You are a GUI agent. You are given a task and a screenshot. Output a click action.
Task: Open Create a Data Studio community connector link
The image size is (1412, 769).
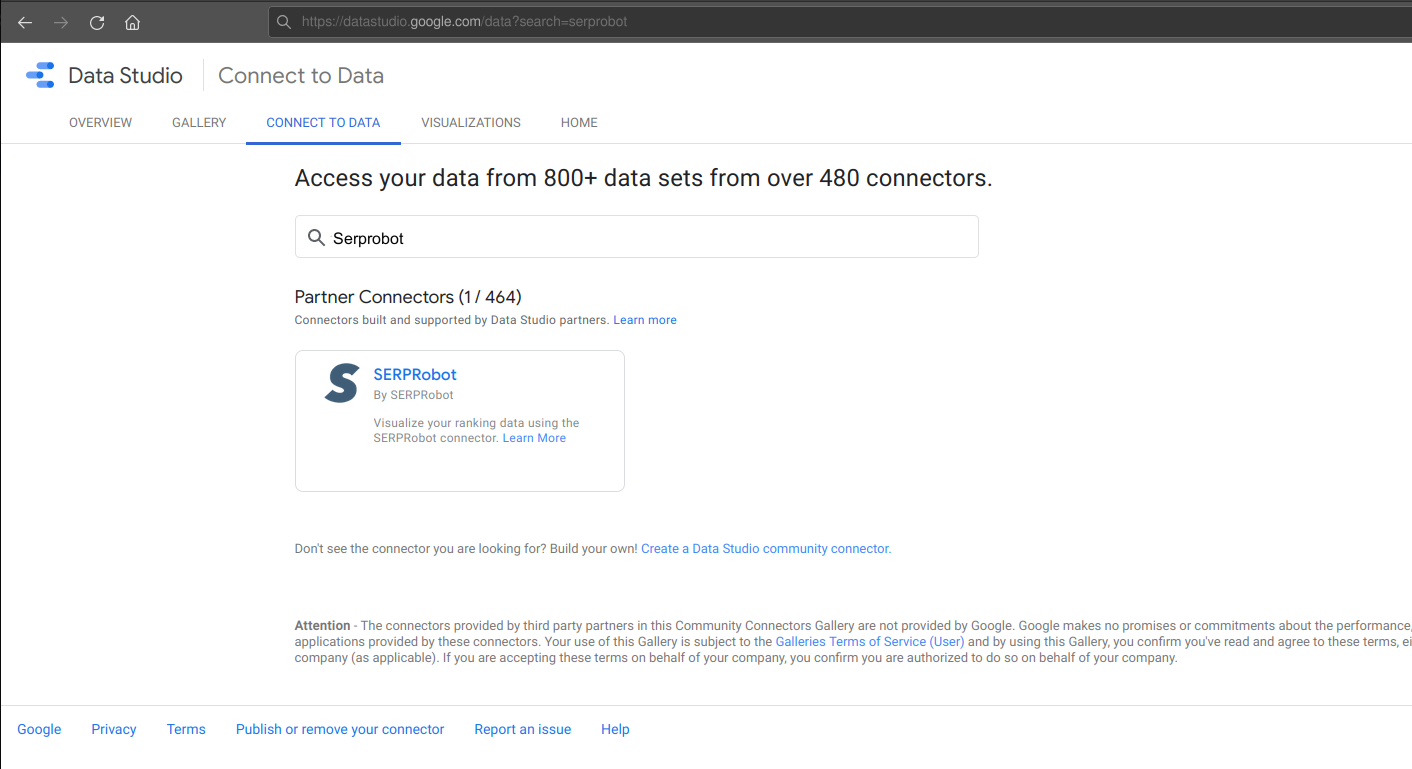point(766,549)
